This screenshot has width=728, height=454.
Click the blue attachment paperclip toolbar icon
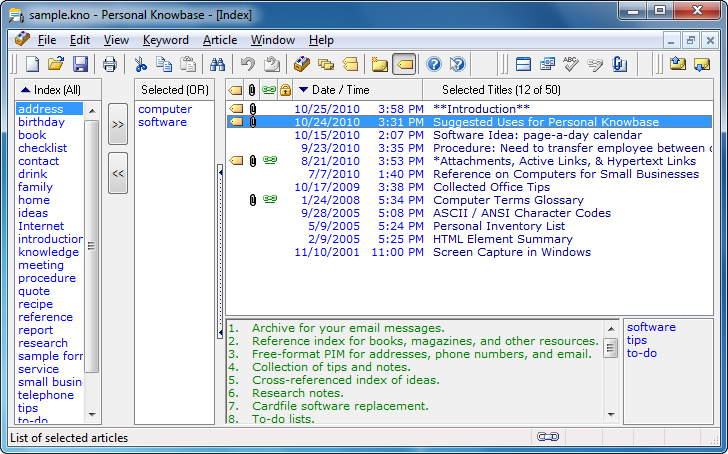[x=619, y=64]
